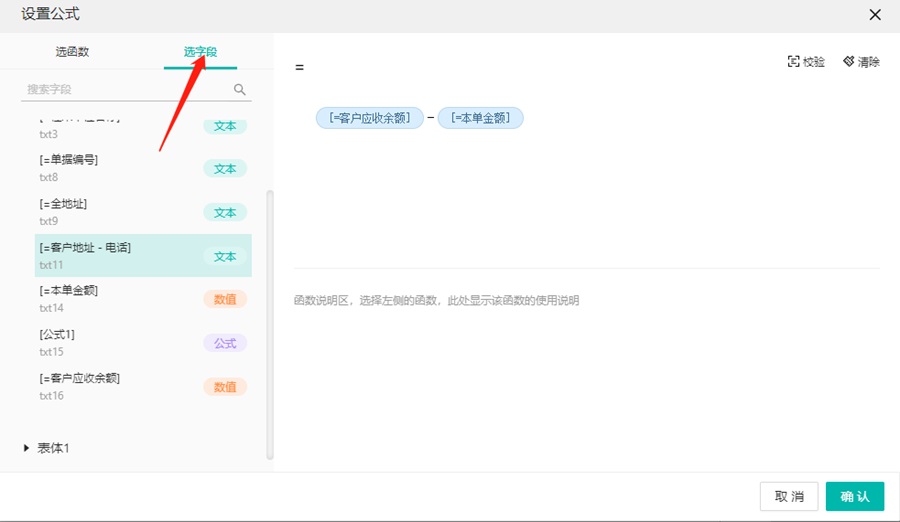This screenshot has width=900, height=522.
Task: Click the 公式 tag on txt15 row
Action: [225, 343]
